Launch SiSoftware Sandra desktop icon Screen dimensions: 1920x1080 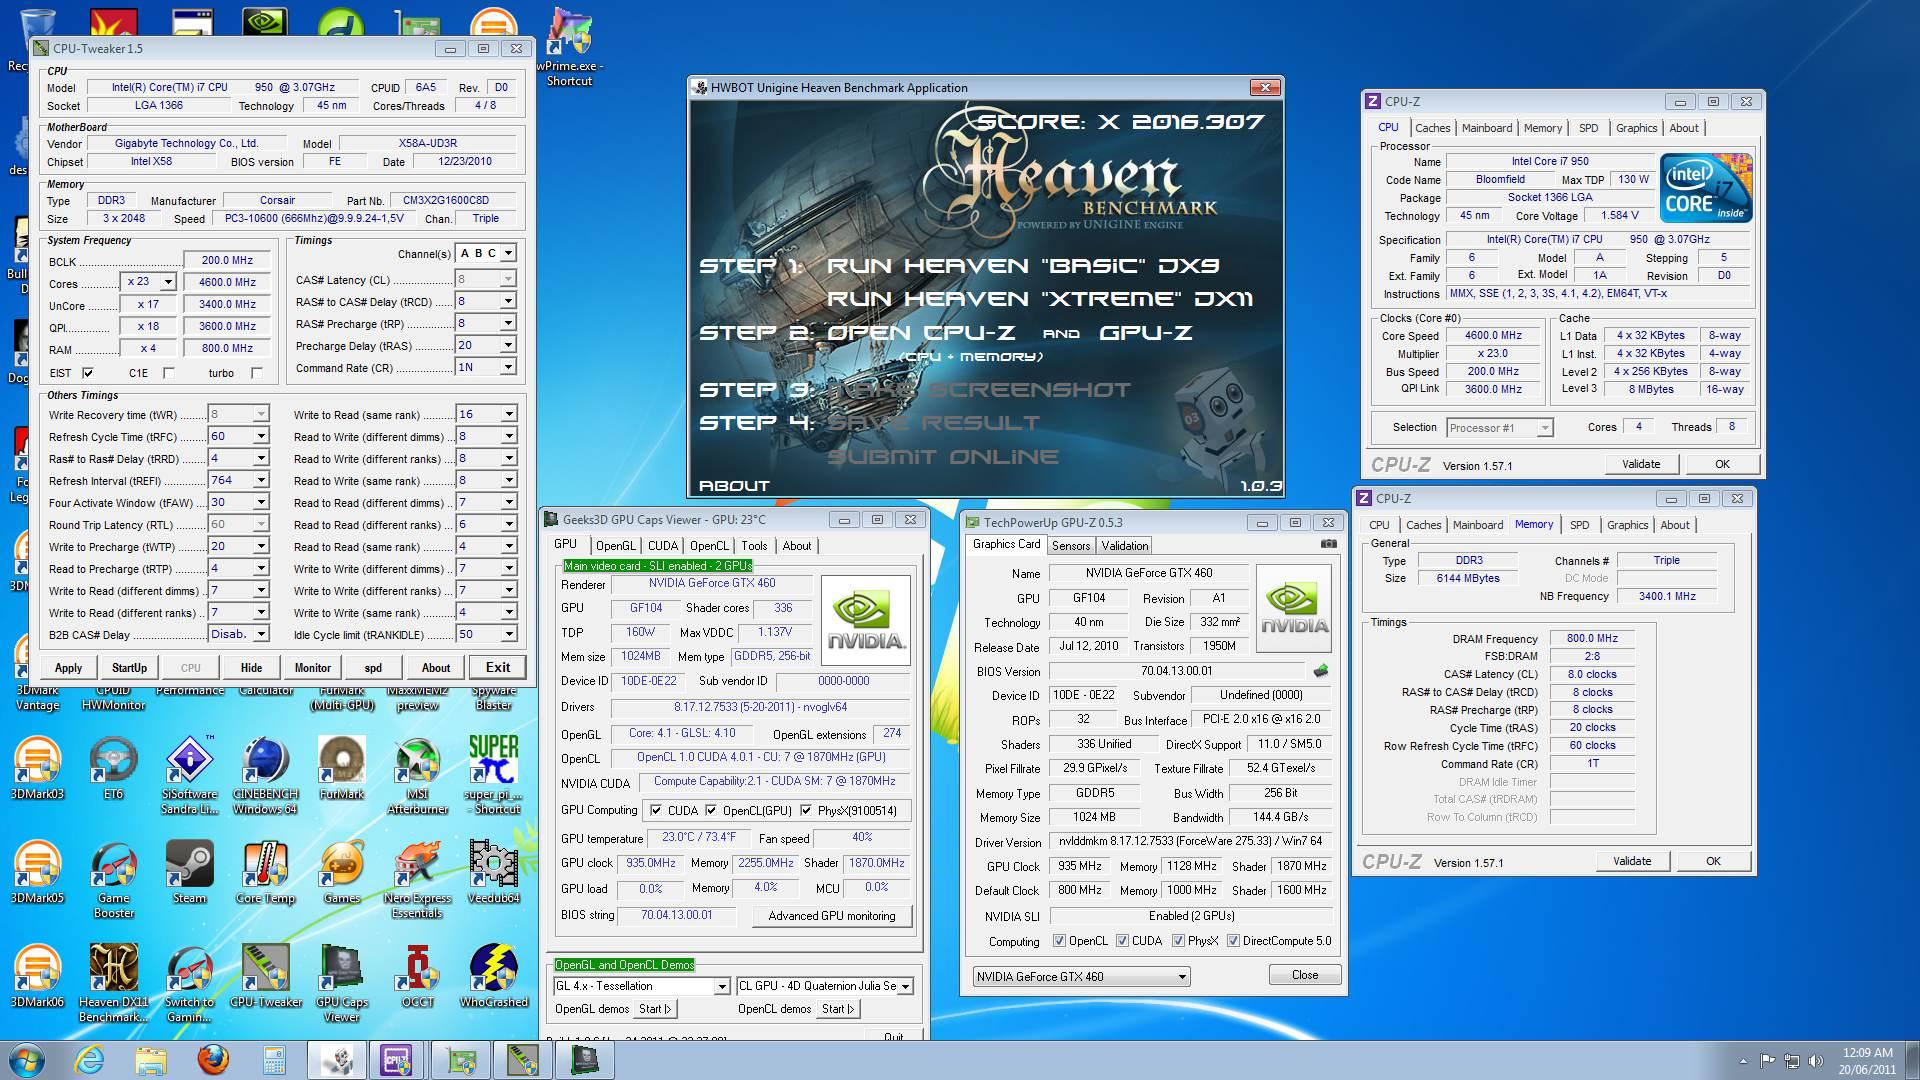coord(189,775)
